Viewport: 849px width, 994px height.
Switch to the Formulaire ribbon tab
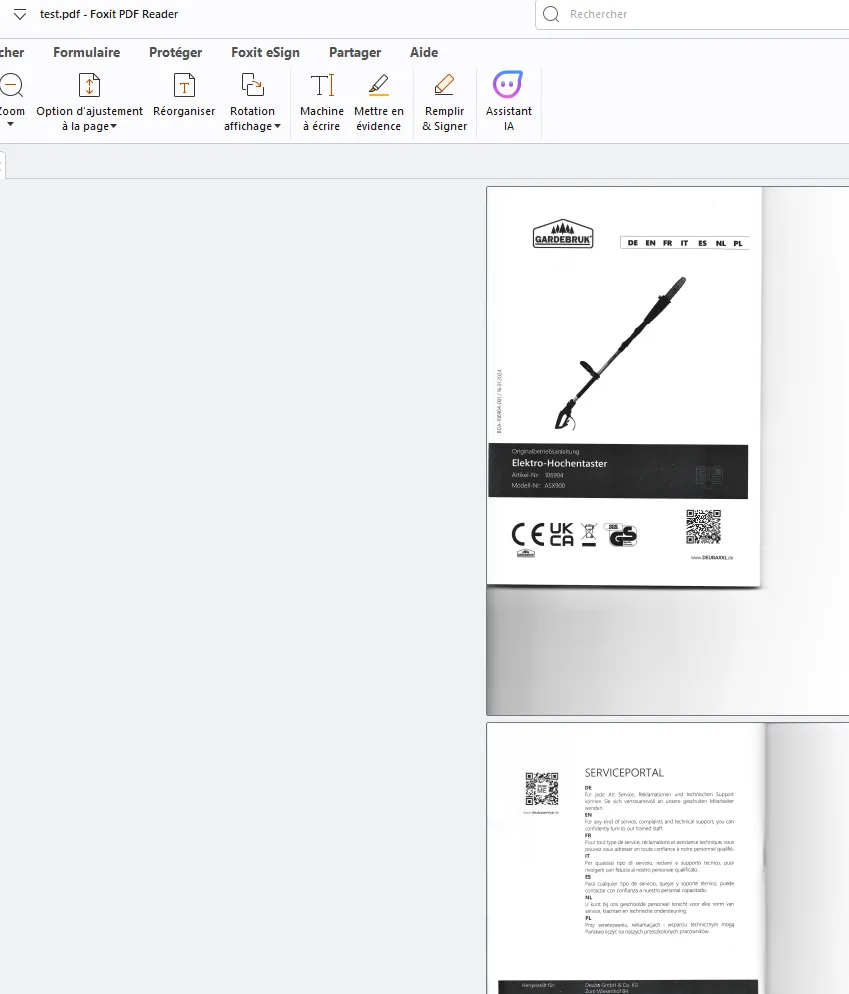[86, 53]
